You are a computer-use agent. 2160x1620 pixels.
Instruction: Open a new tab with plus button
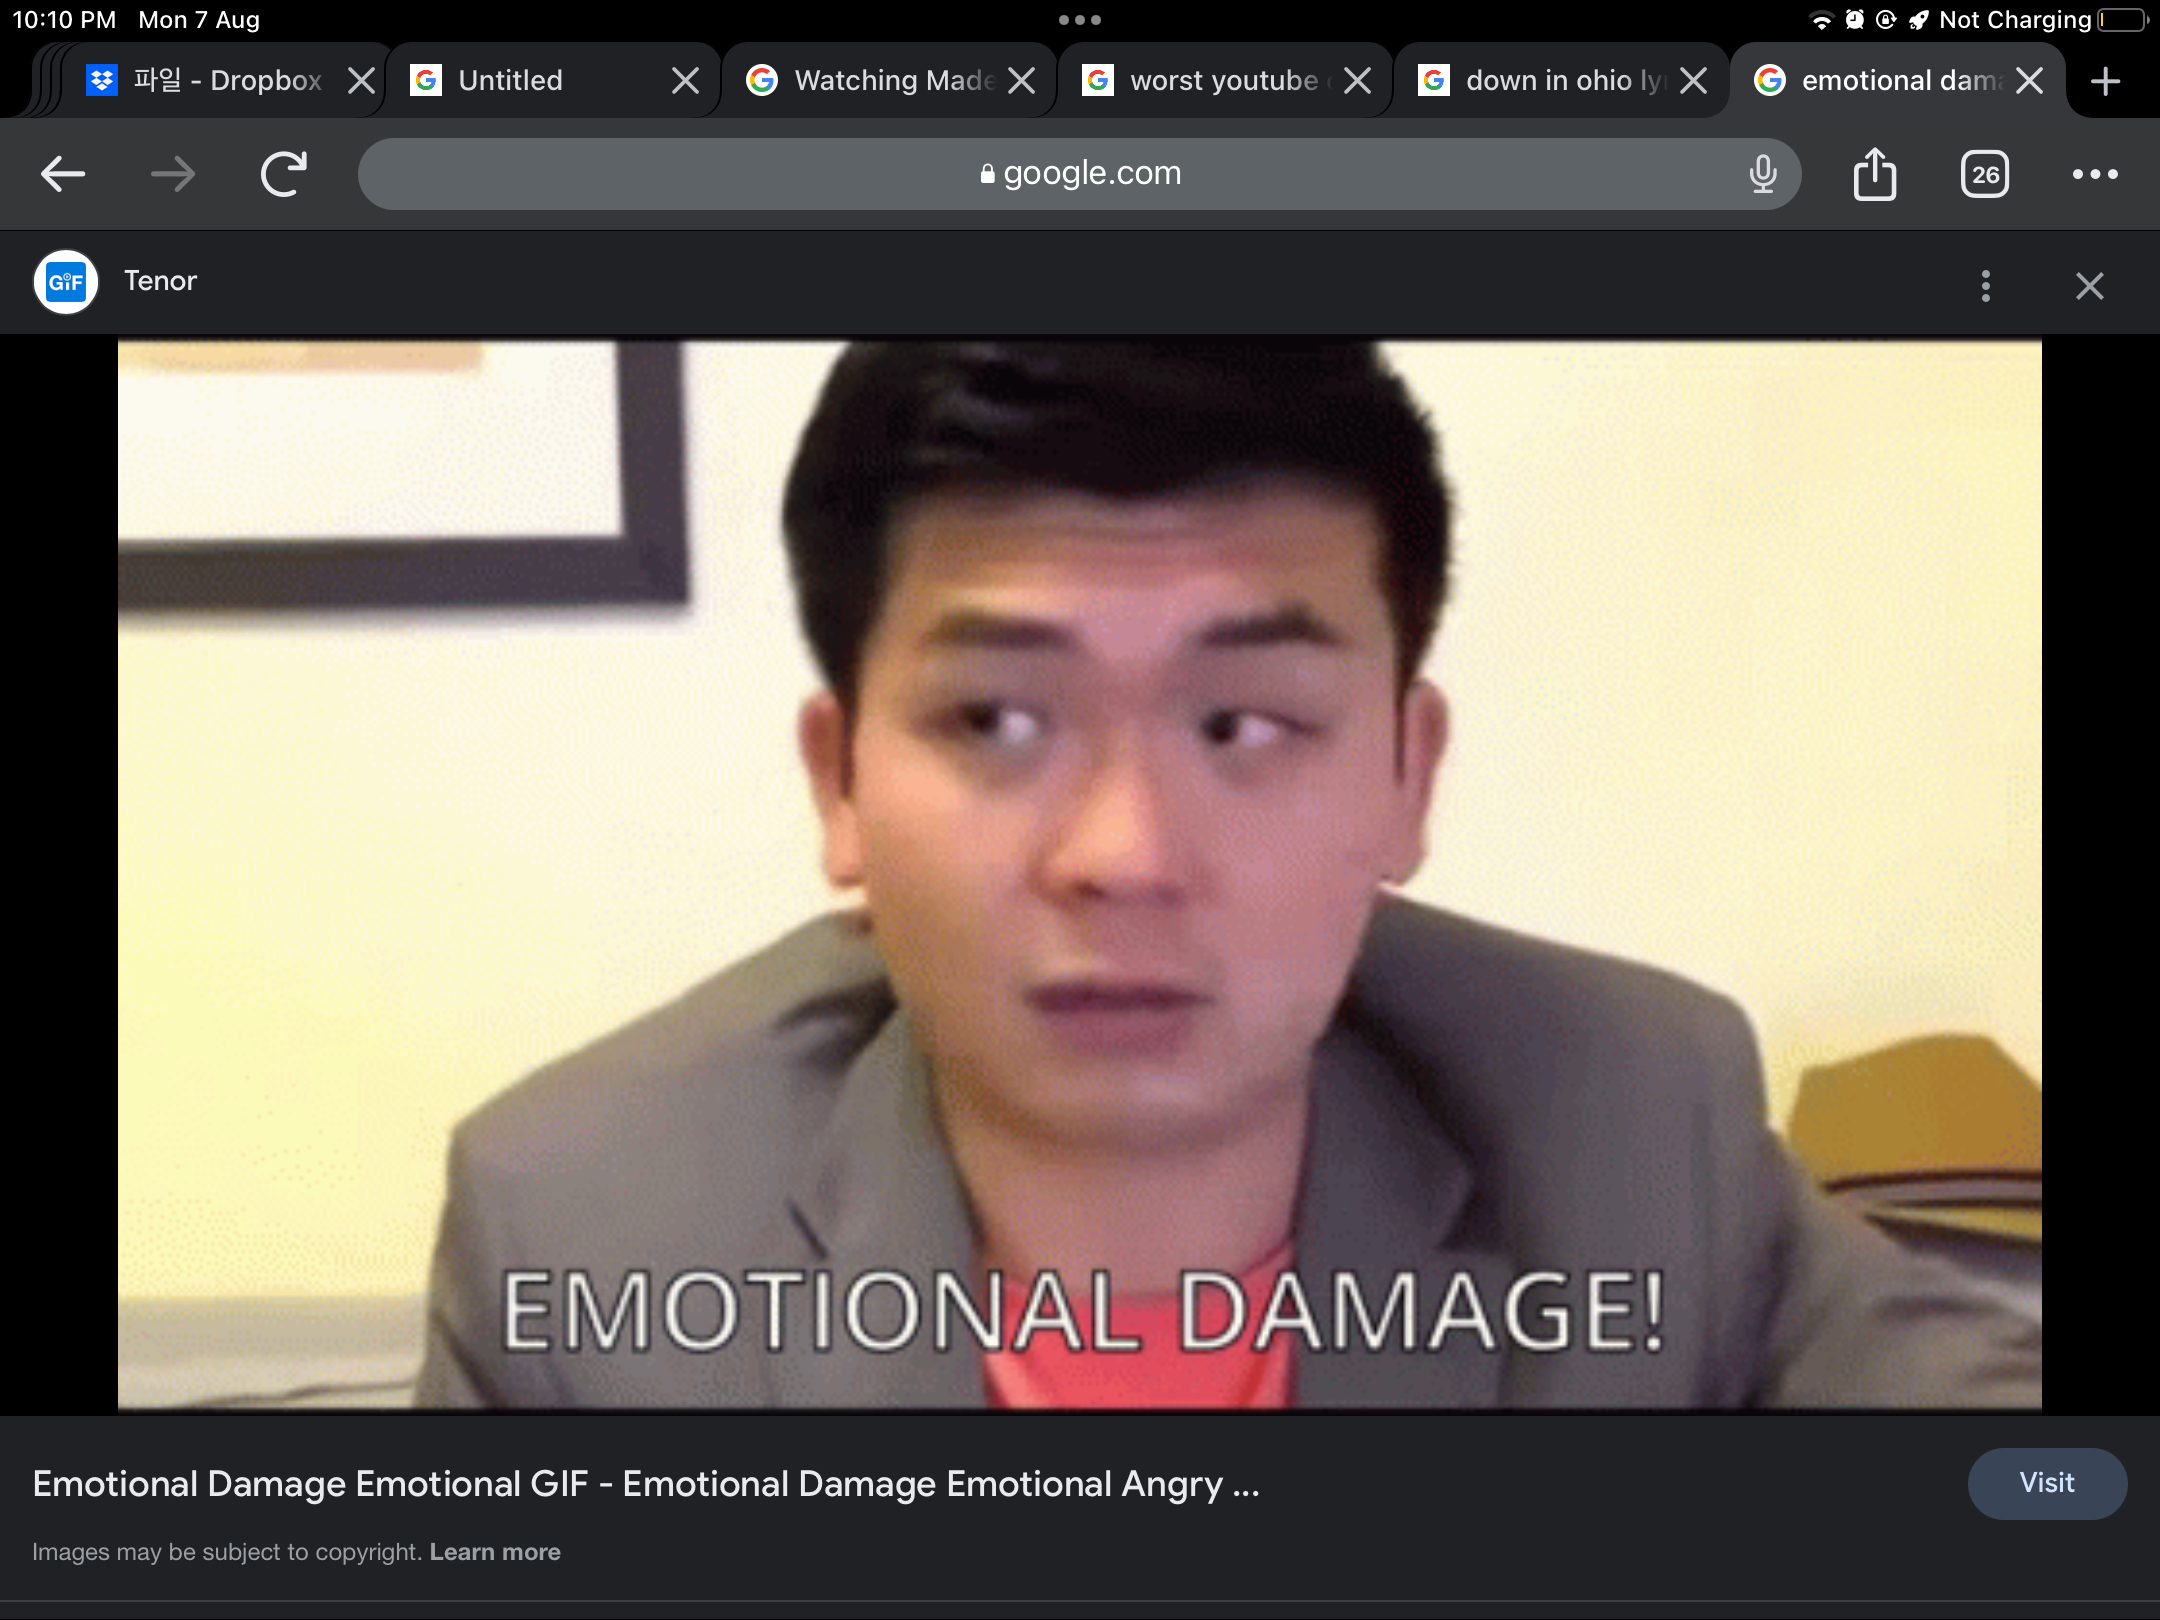pyautogui.click(x=2105, y=81)
